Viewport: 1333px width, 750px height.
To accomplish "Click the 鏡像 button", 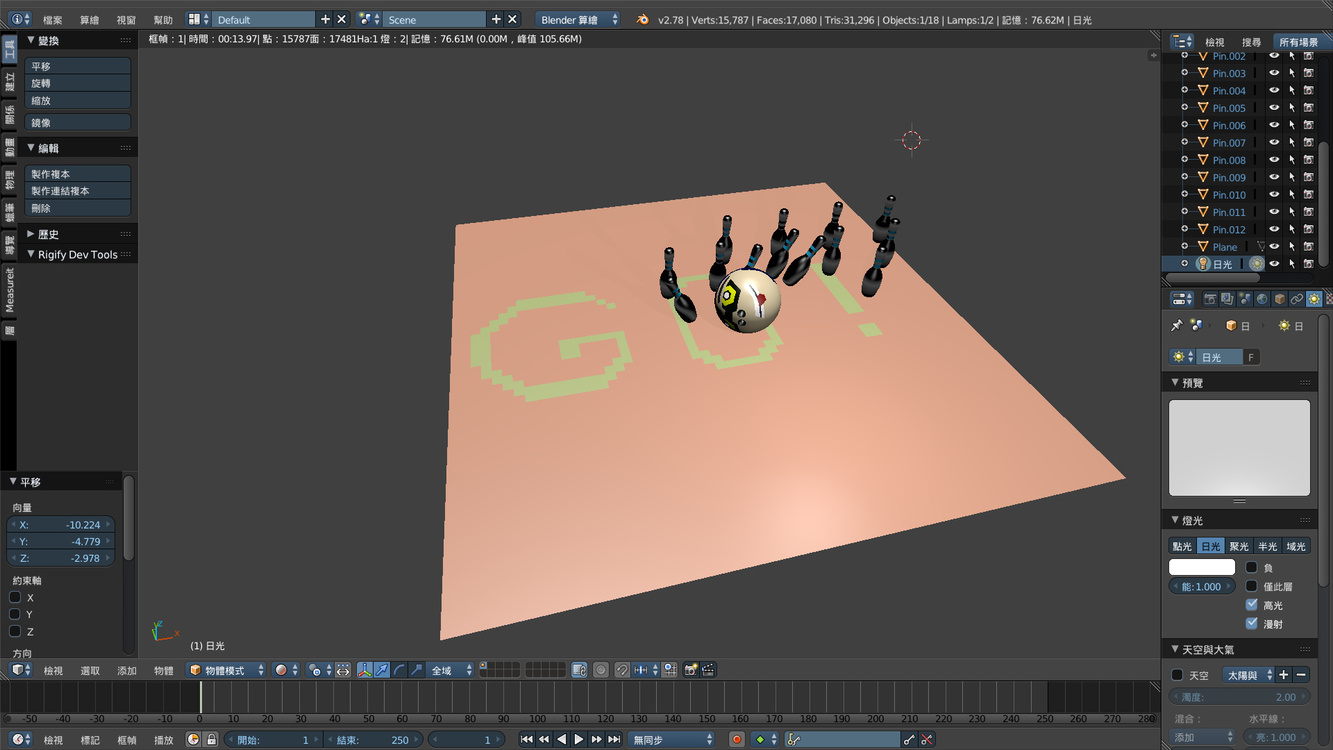I will pos(78,122).
